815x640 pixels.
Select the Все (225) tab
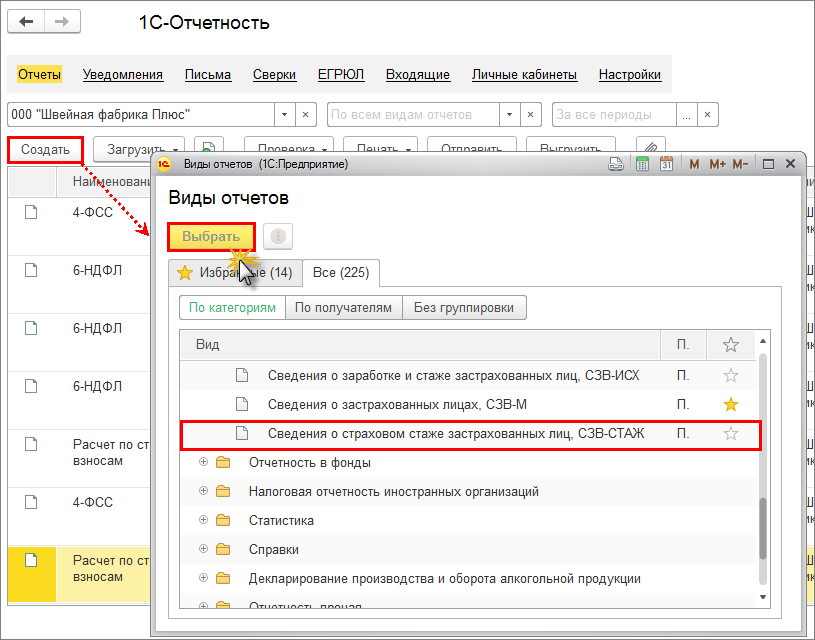click(341, 272)
